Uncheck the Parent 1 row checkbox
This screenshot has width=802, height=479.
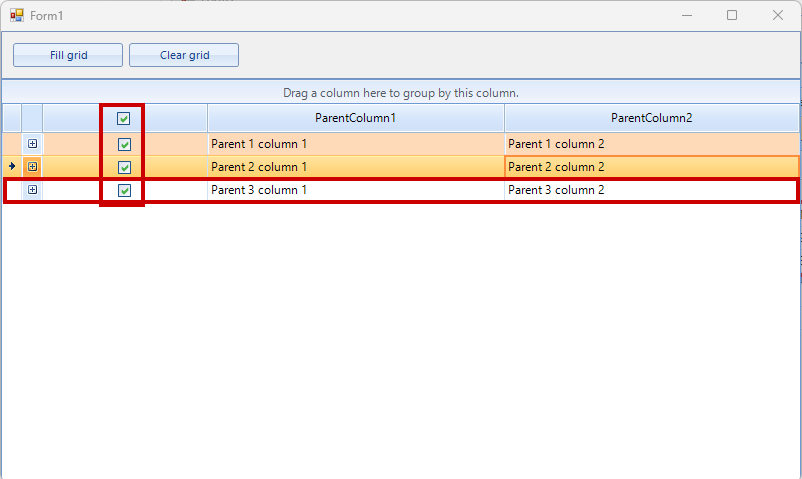coord(124,144)
